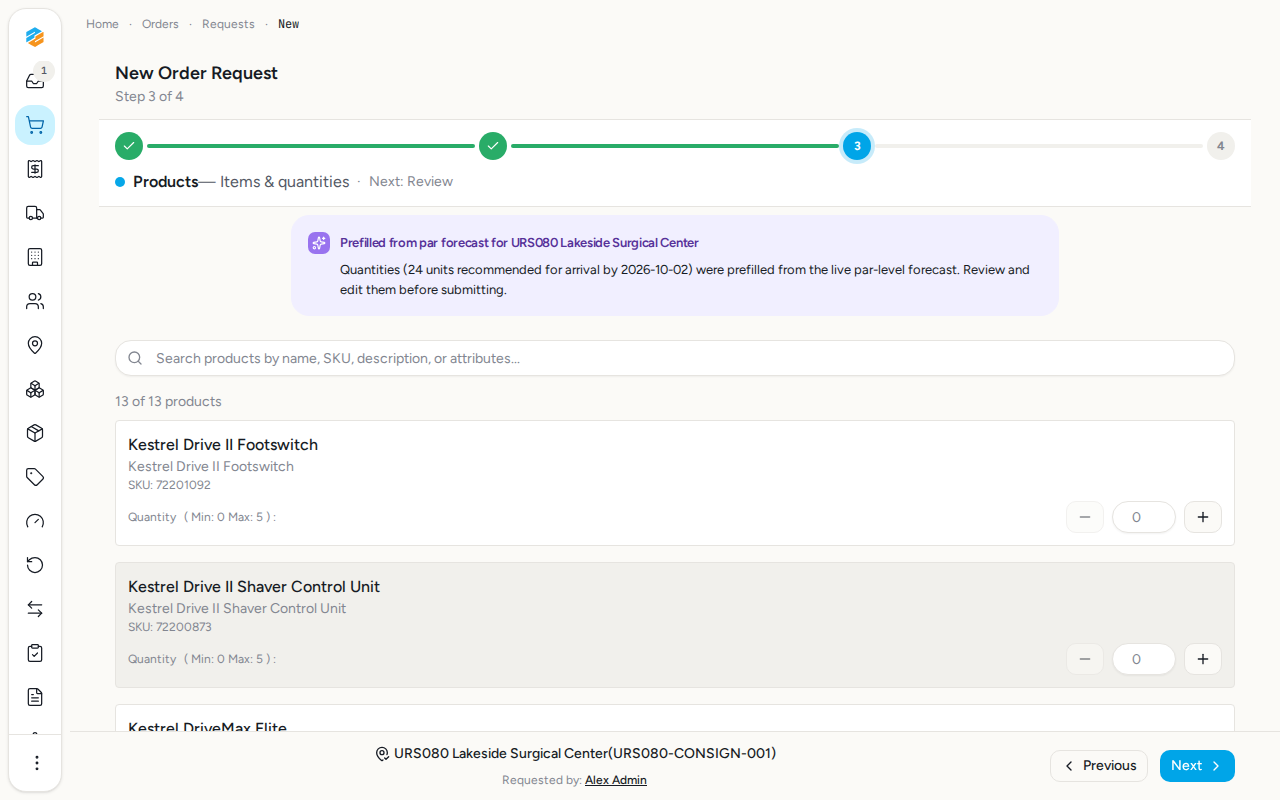This screenshot has width=1280, height=800.
Task: Go back to completed step two circle
Action: click(x=493, y=146)
